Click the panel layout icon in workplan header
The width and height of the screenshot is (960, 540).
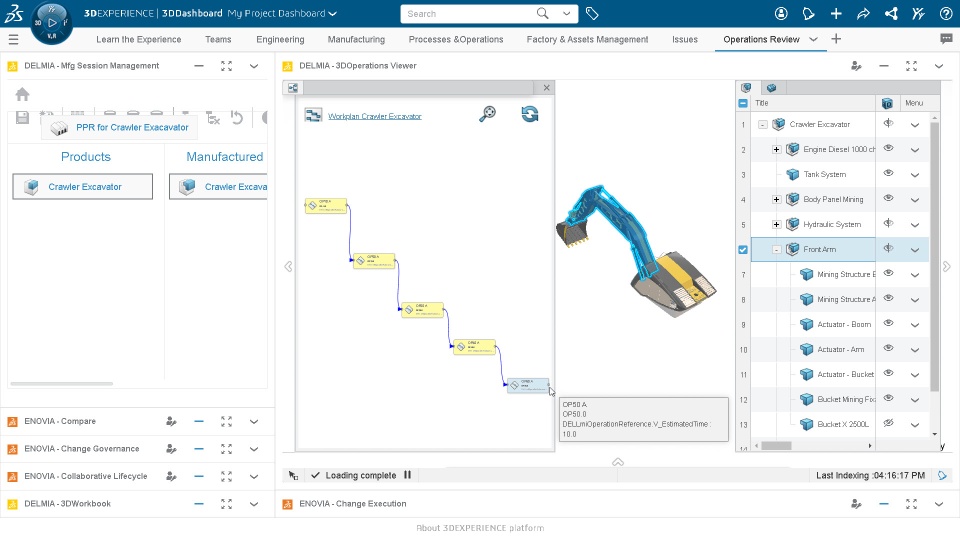(293, 88)
